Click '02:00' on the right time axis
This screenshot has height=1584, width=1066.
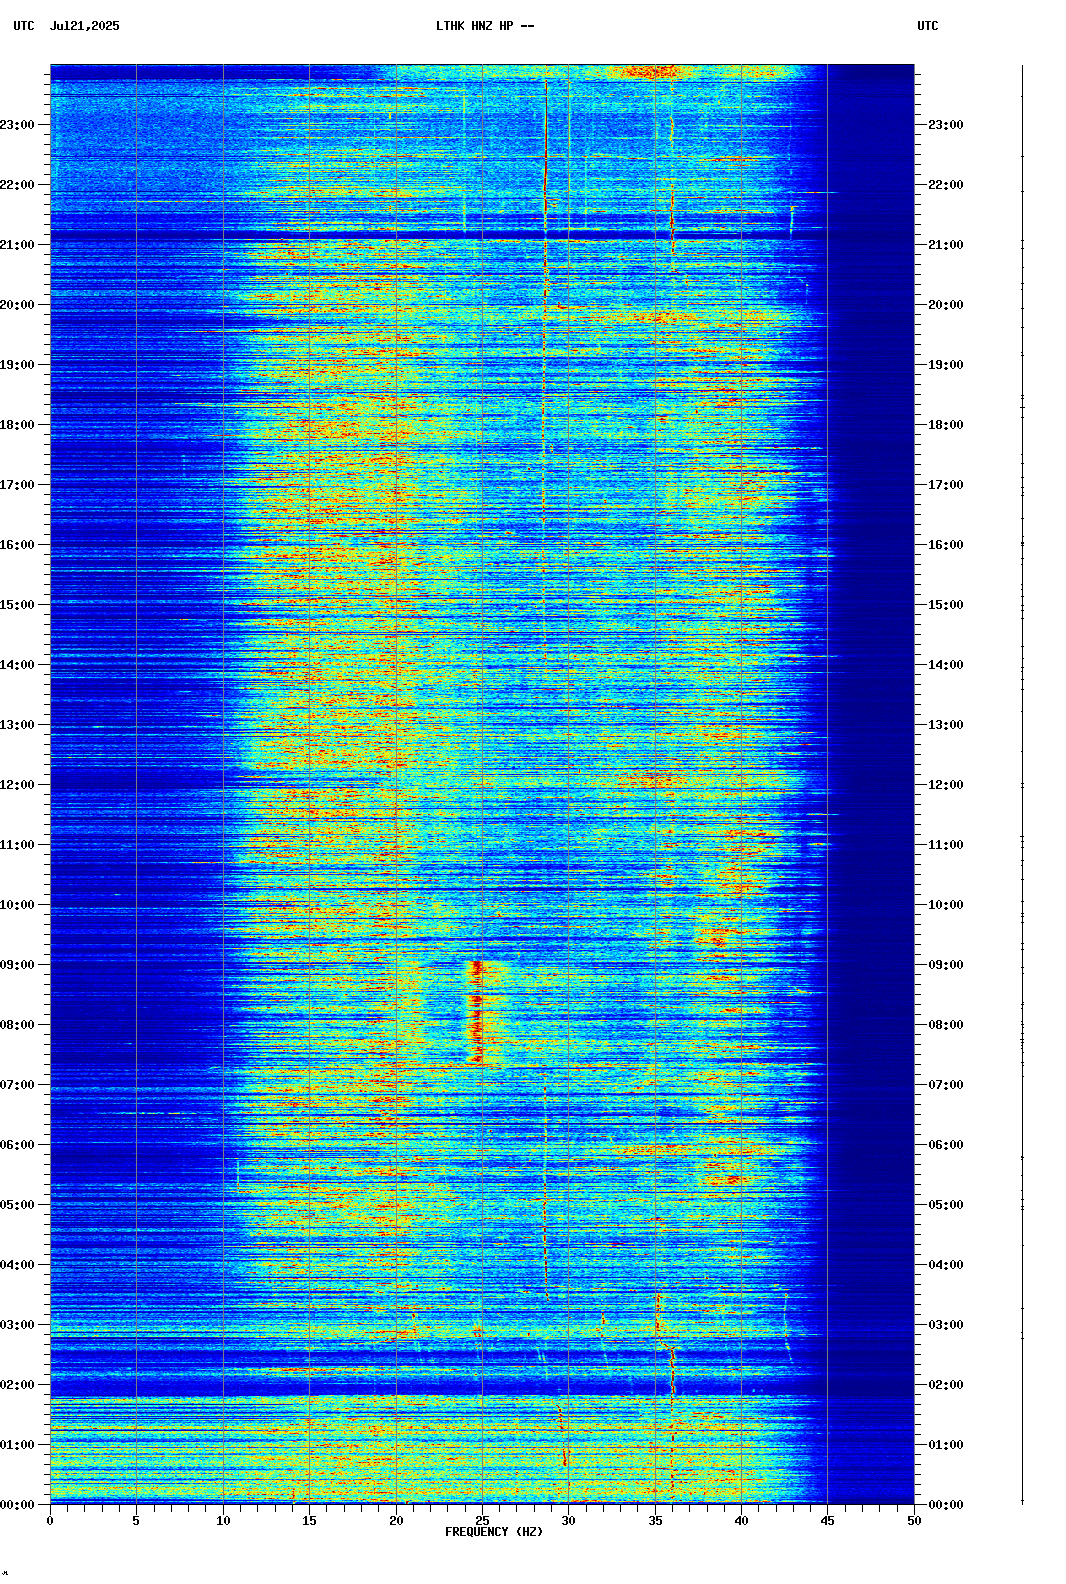946,1385
